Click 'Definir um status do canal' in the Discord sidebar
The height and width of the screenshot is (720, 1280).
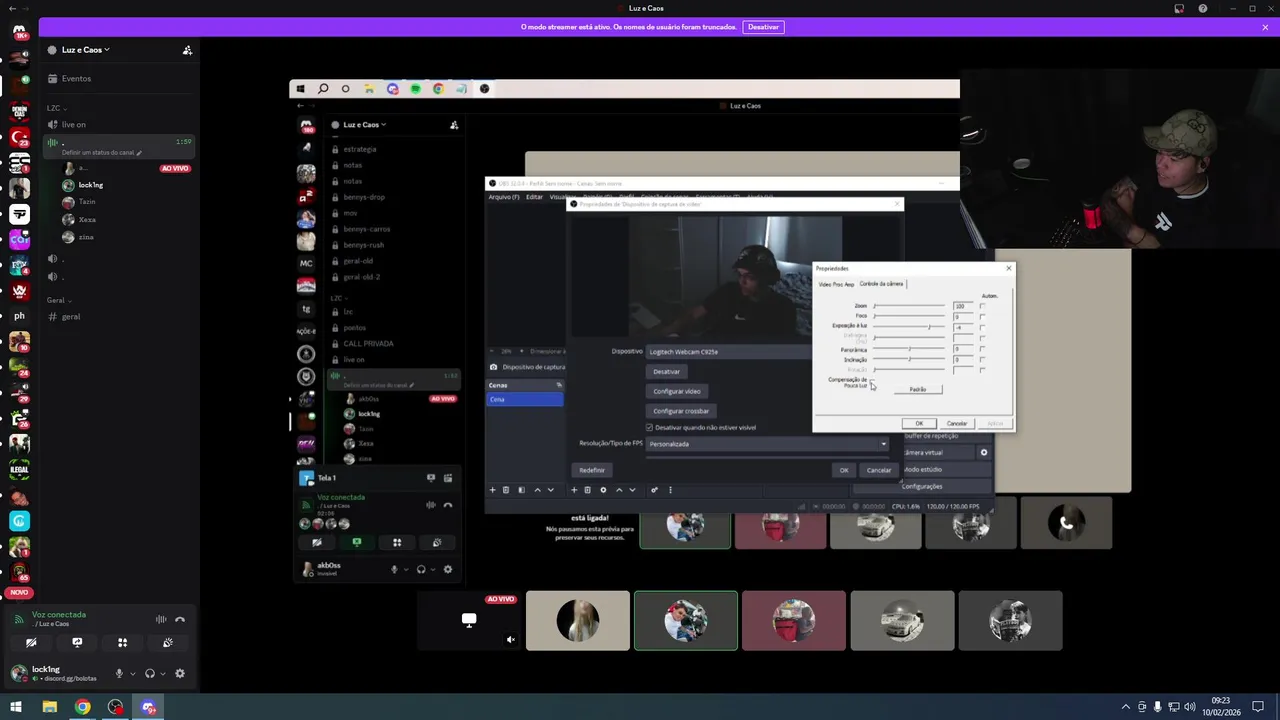(x=101, y=153)
